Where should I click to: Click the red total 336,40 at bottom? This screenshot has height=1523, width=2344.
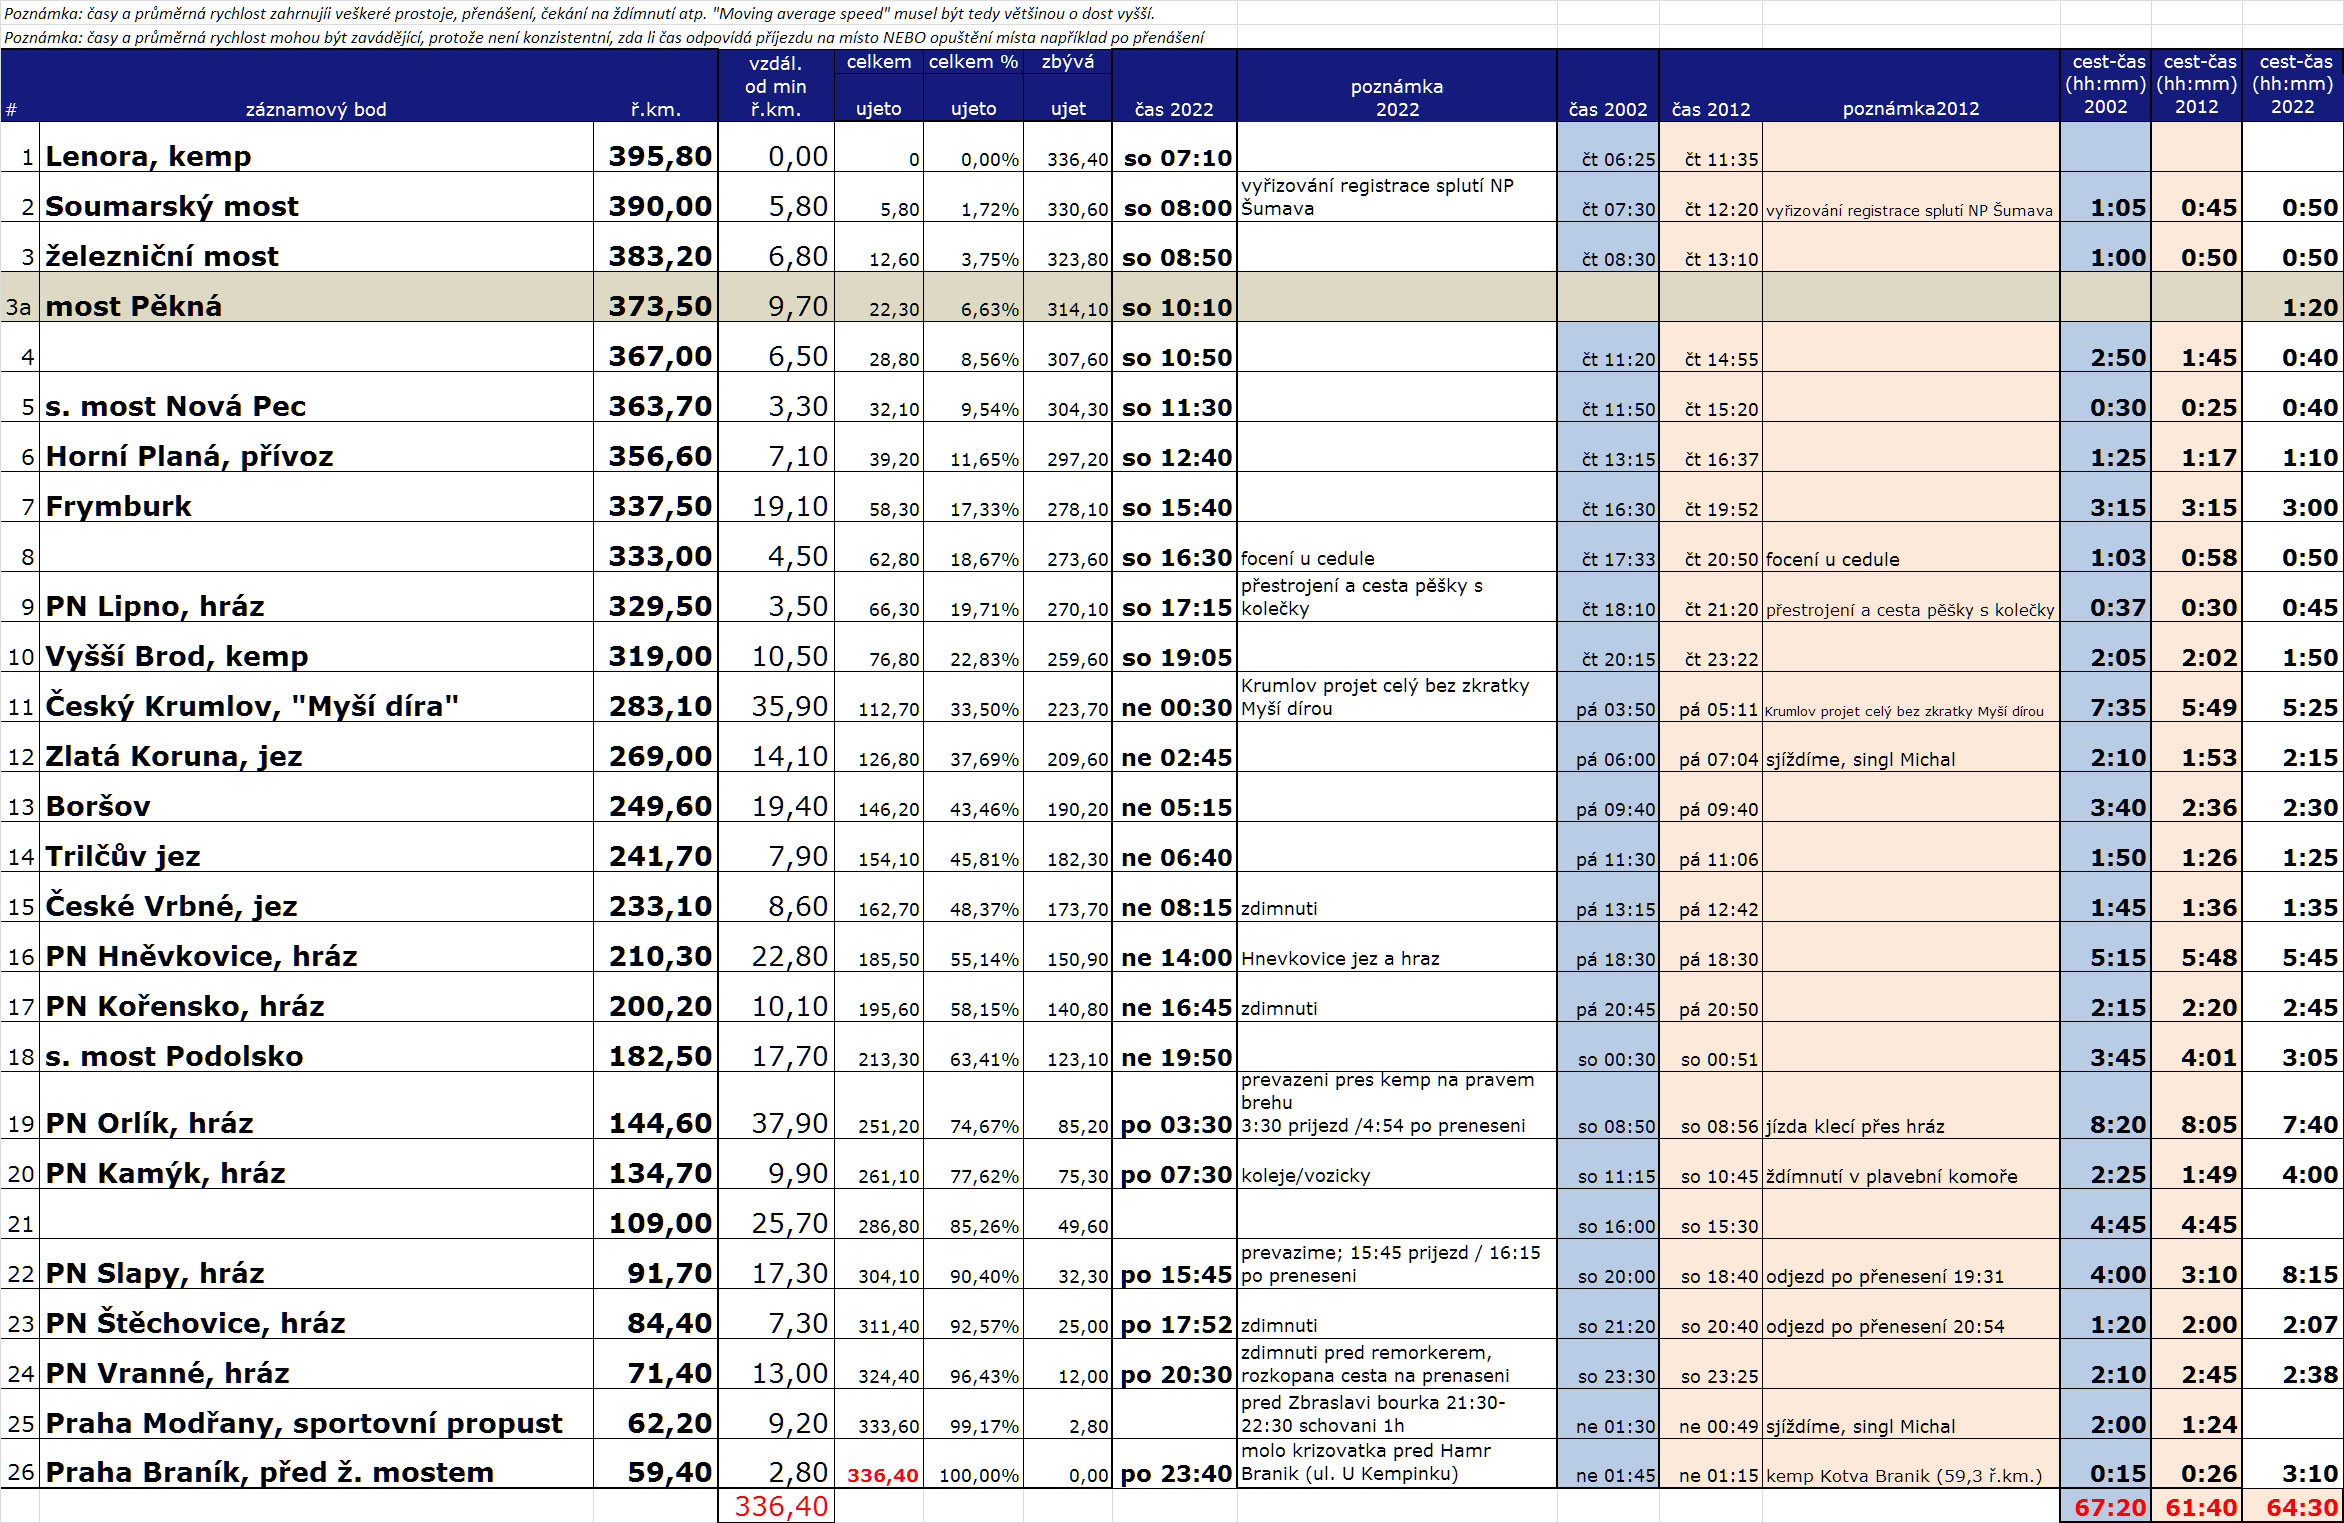[780, 1506]
